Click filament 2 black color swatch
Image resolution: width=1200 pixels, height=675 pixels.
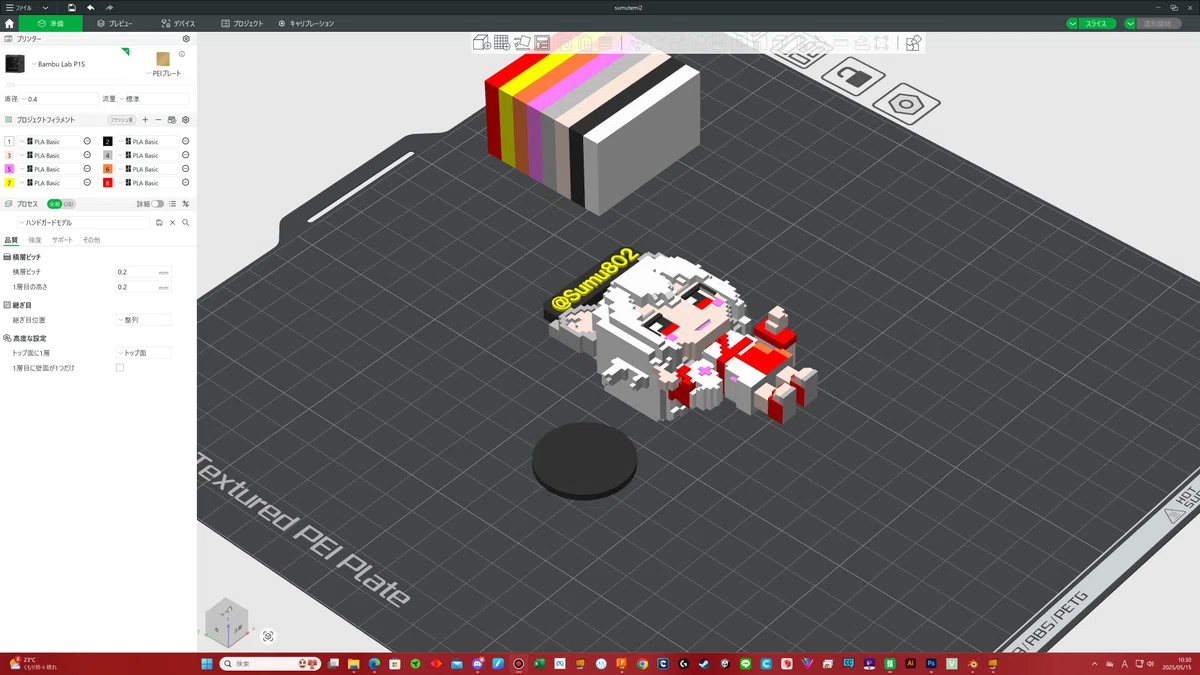[108, 142]
